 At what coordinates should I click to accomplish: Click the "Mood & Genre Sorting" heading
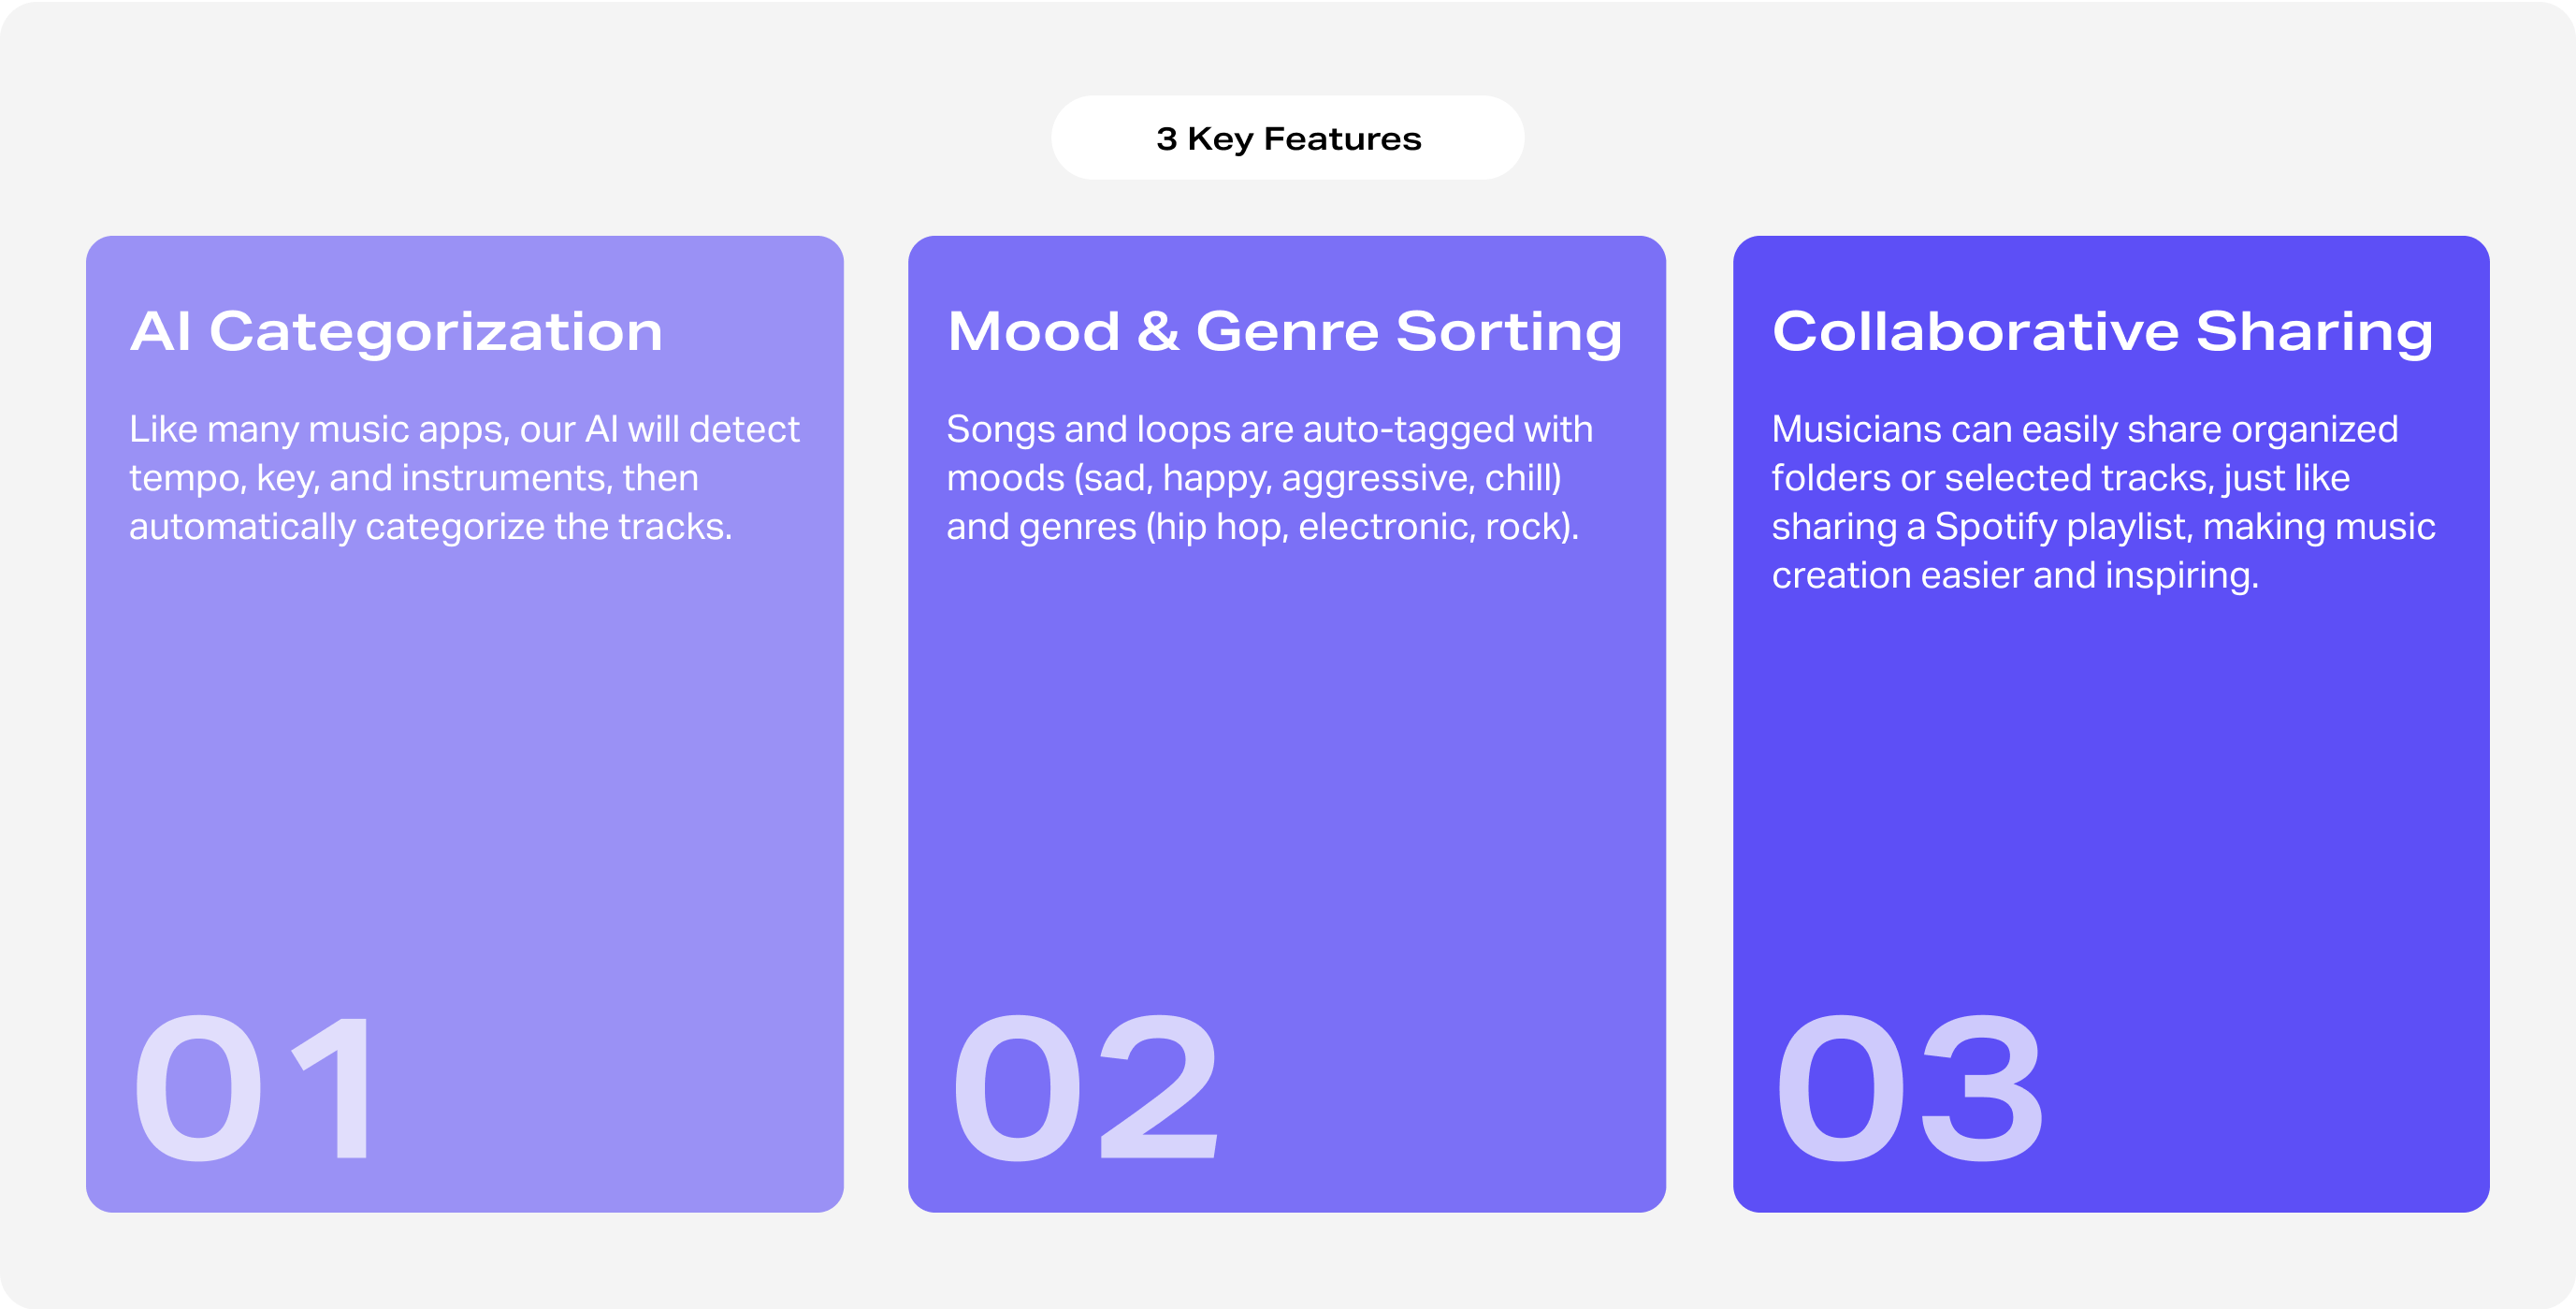click(x=1284, y=331)
